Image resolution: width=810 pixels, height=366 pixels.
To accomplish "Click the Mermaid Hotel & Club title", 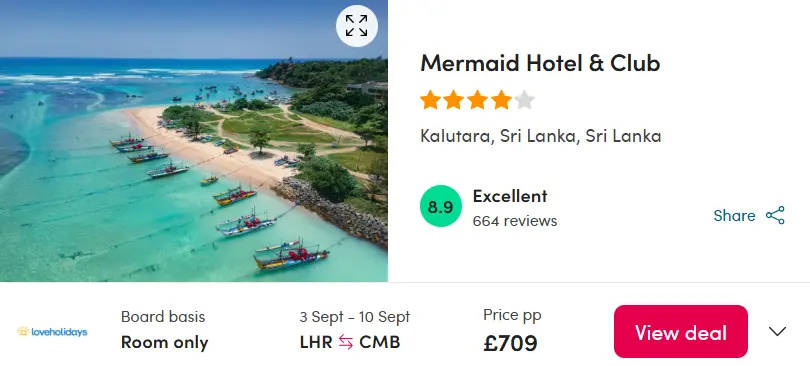I will click(x=540, y=63).
